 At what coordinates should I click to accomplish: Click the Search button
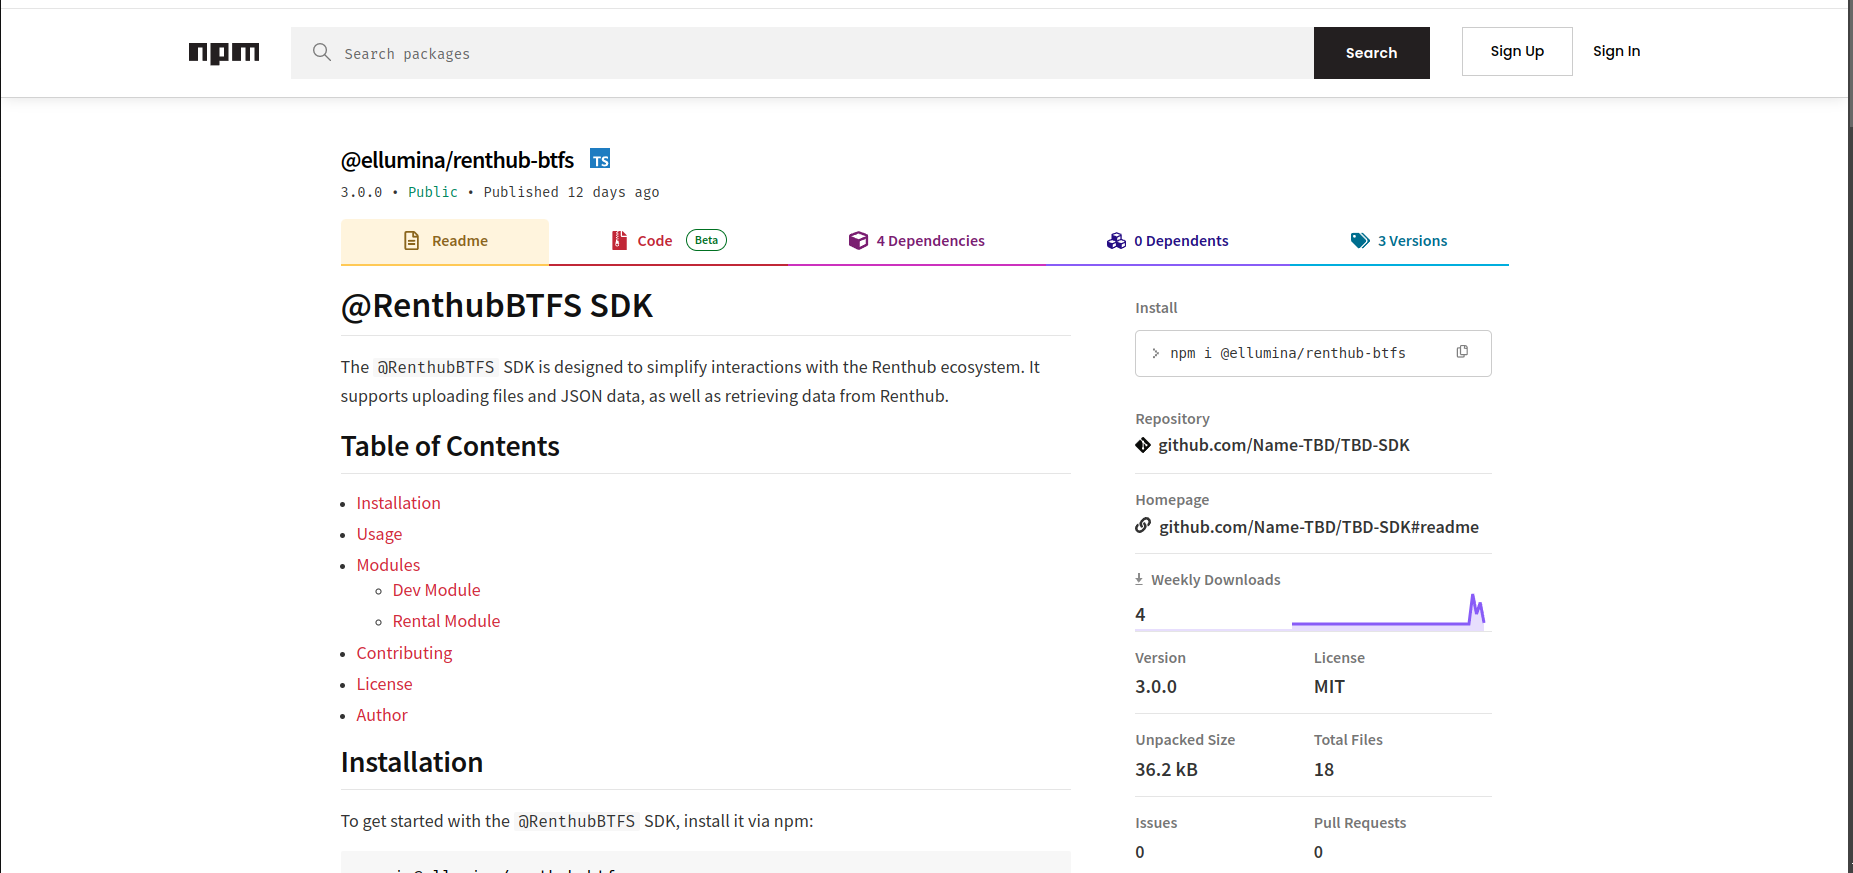[1371, 53]
